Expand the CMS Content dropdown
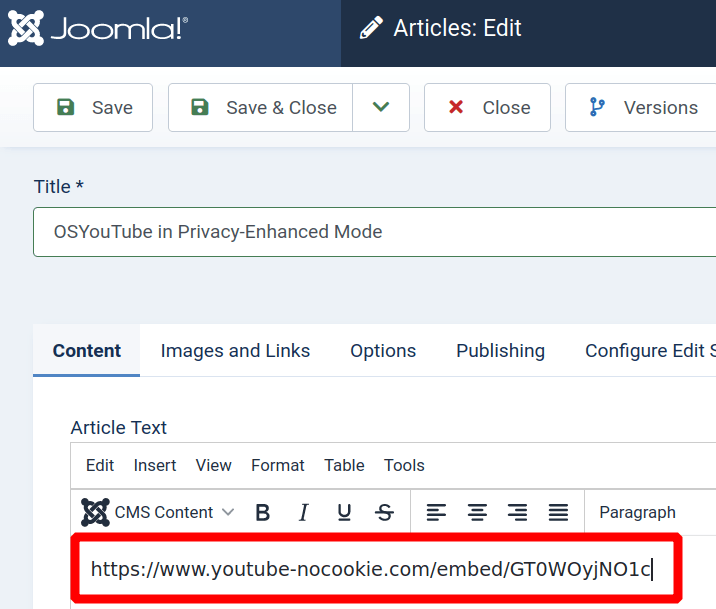The height and width of the screenshot is (609, 716). 158,512
